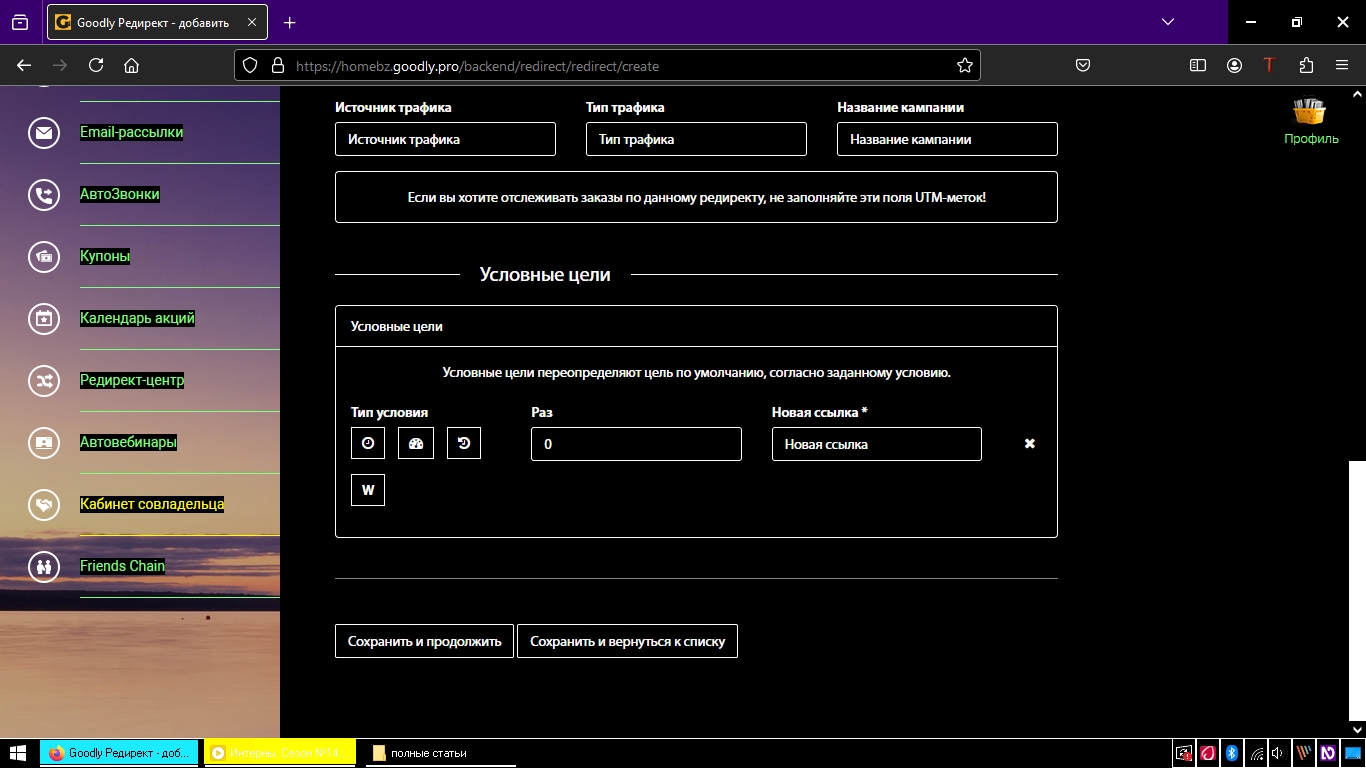This screenshot has height=768, width=1366.
Task: Open the volume speaker tray icon
Action: [x=1278, y=753]
